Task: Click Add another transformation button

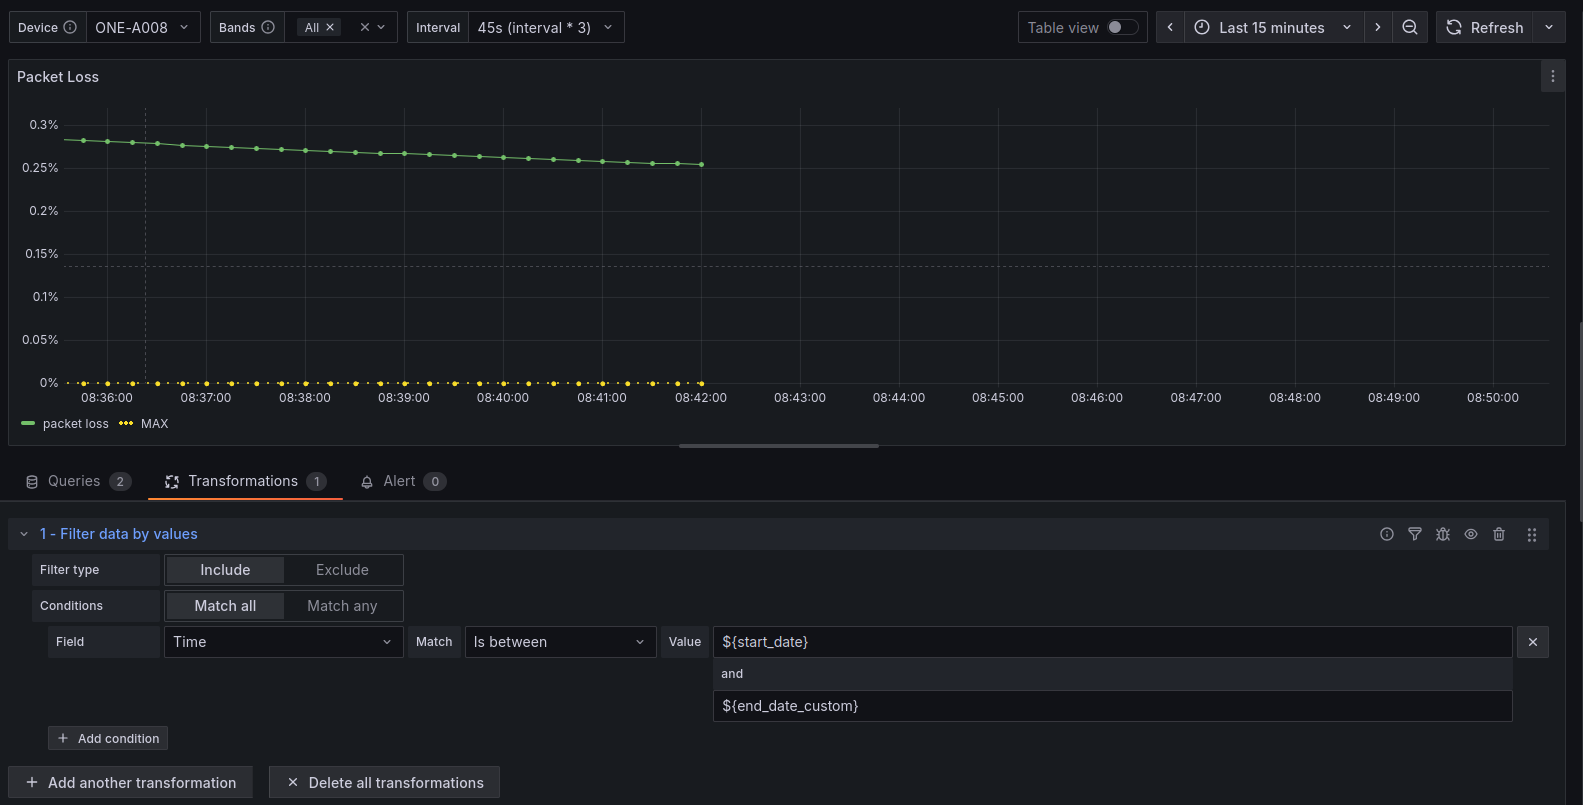Action: coord(131,782)
